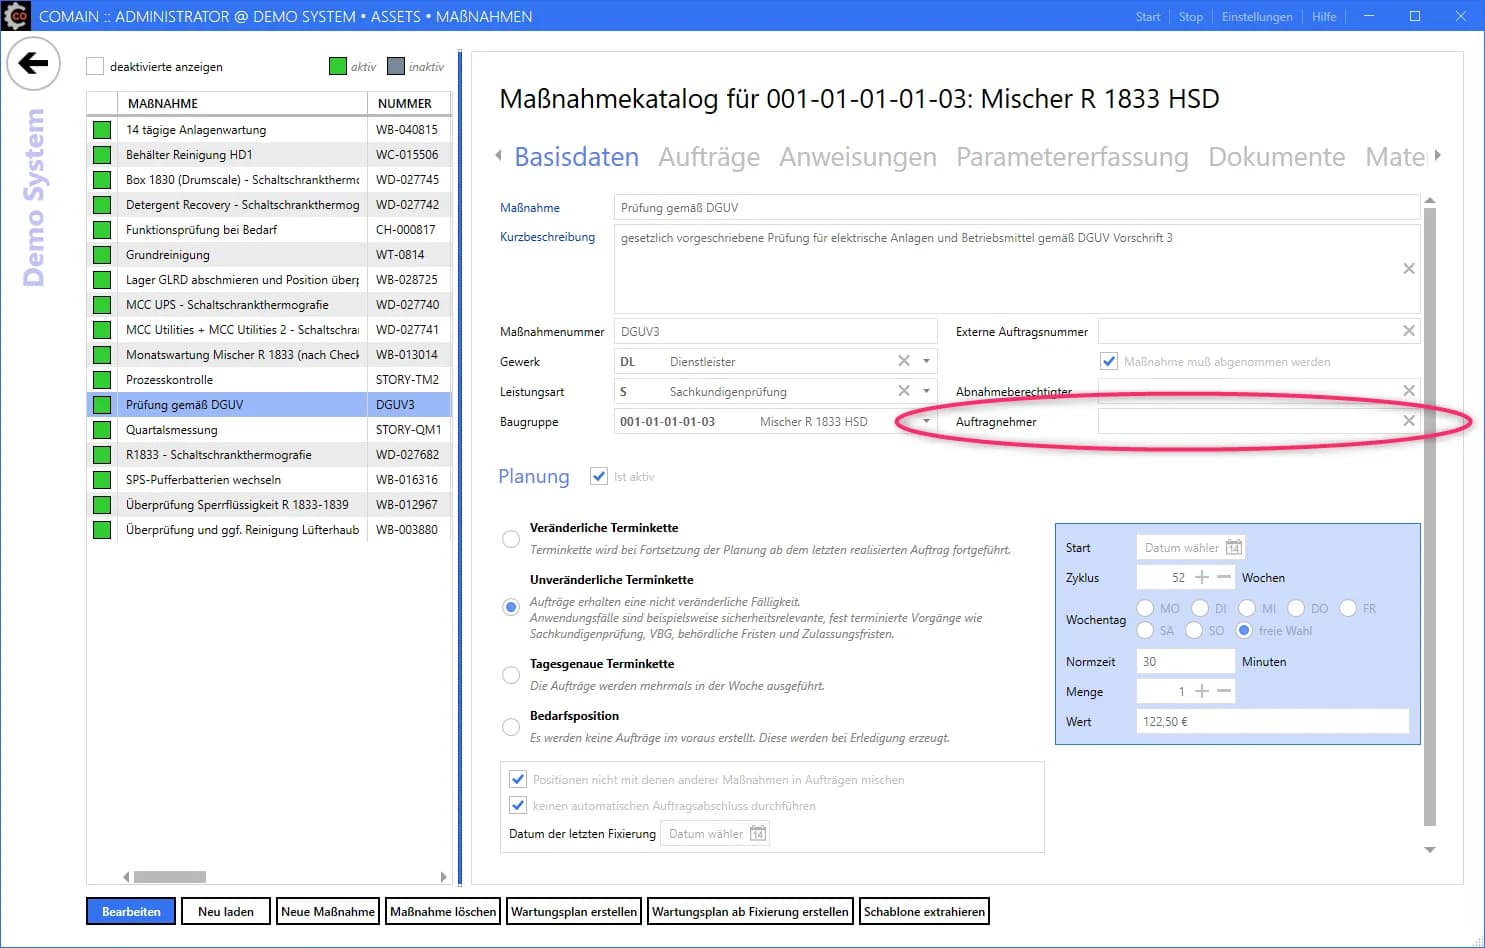
Task: Click calendar icon beside Datum der letzten Fixierung
Action: (757, 832)
